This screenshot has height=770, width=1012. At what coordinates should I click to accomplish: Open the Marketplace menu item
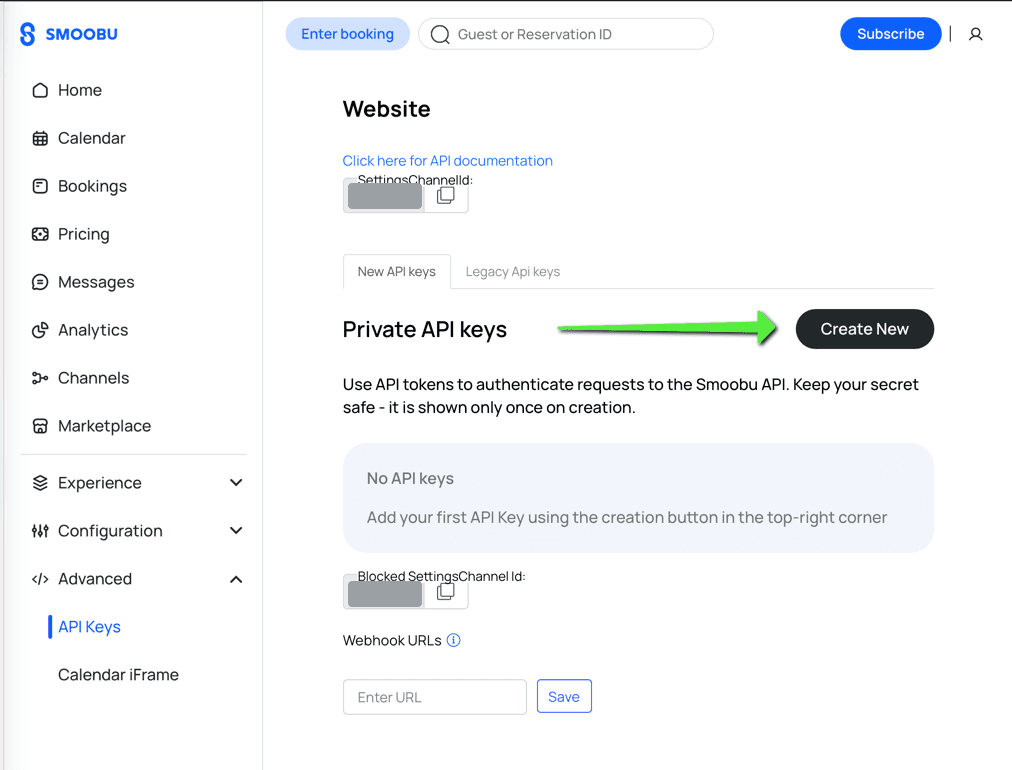[105, 426]
